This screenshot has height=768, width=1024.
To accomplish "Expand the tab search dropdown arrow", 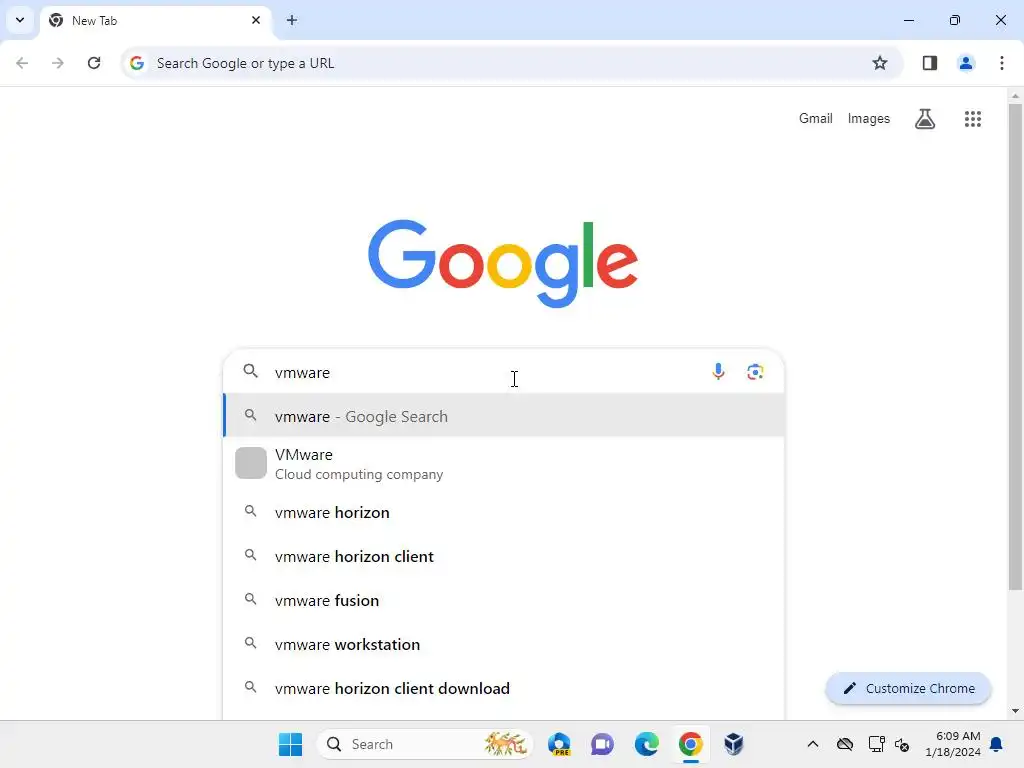I will coord(20,20).
